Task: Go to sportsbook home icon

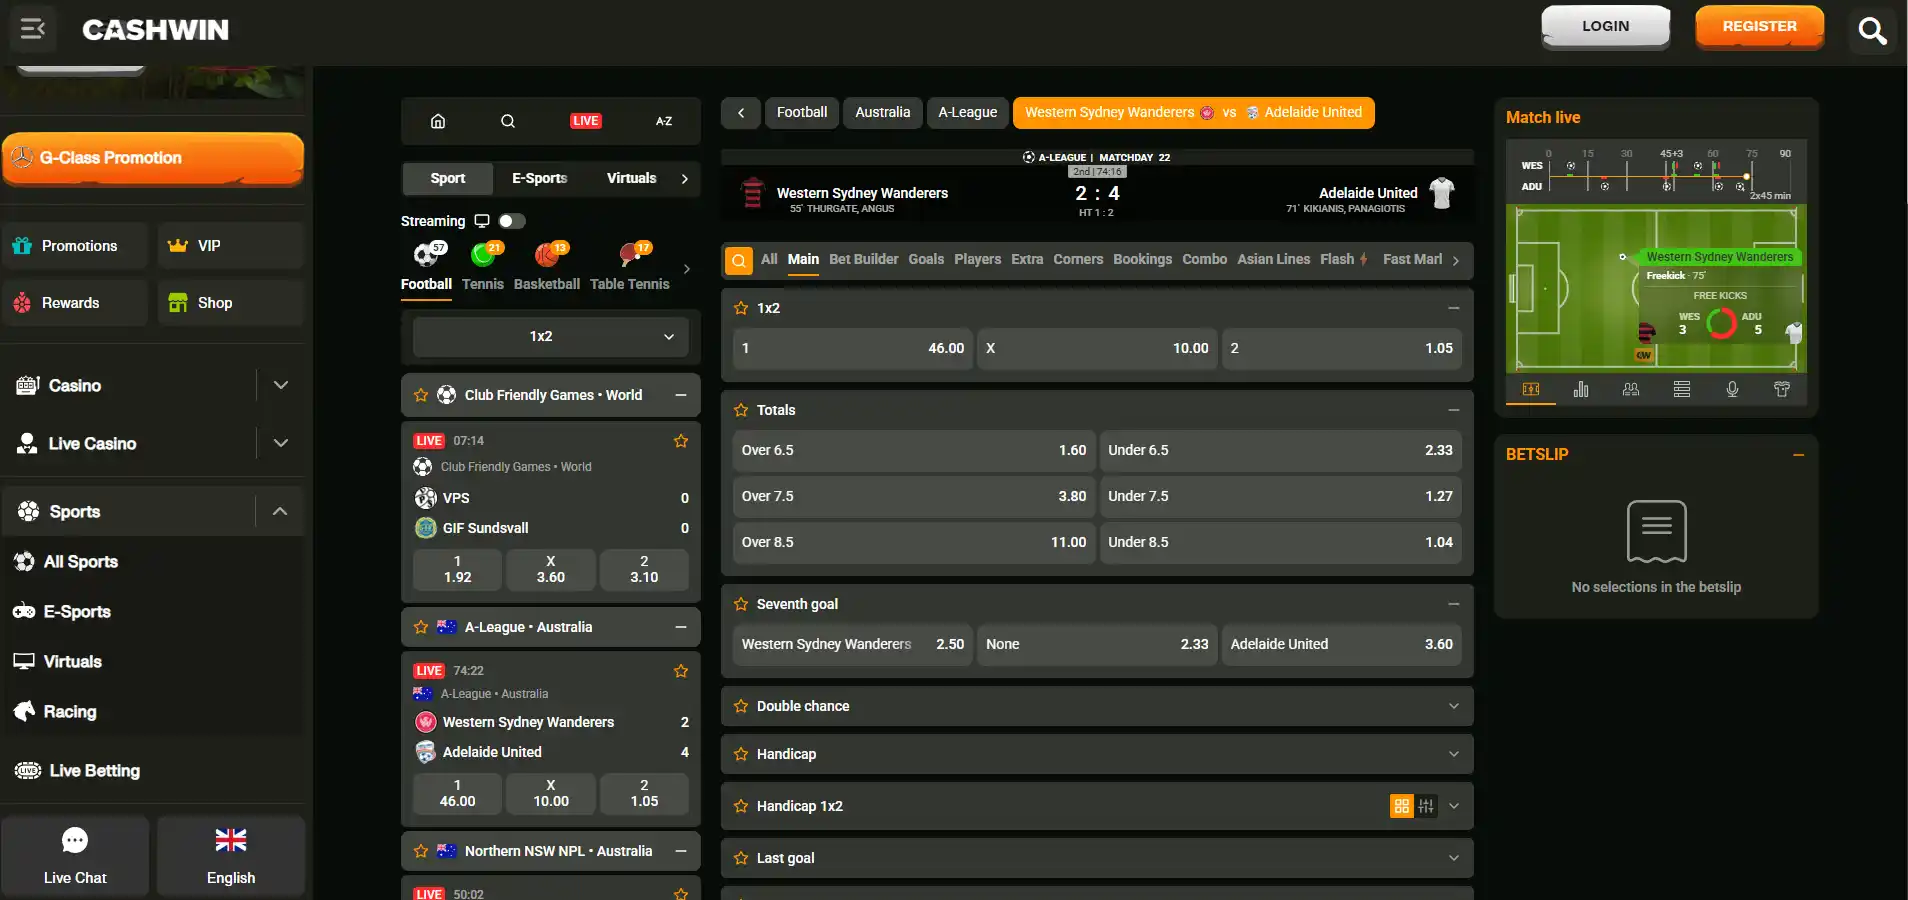Action: 438,121
